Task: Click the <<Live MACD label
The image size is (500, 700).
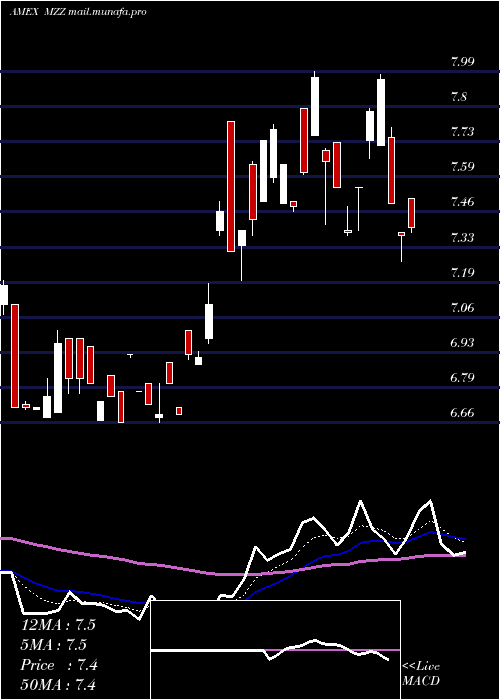Action: pos(421,673)
